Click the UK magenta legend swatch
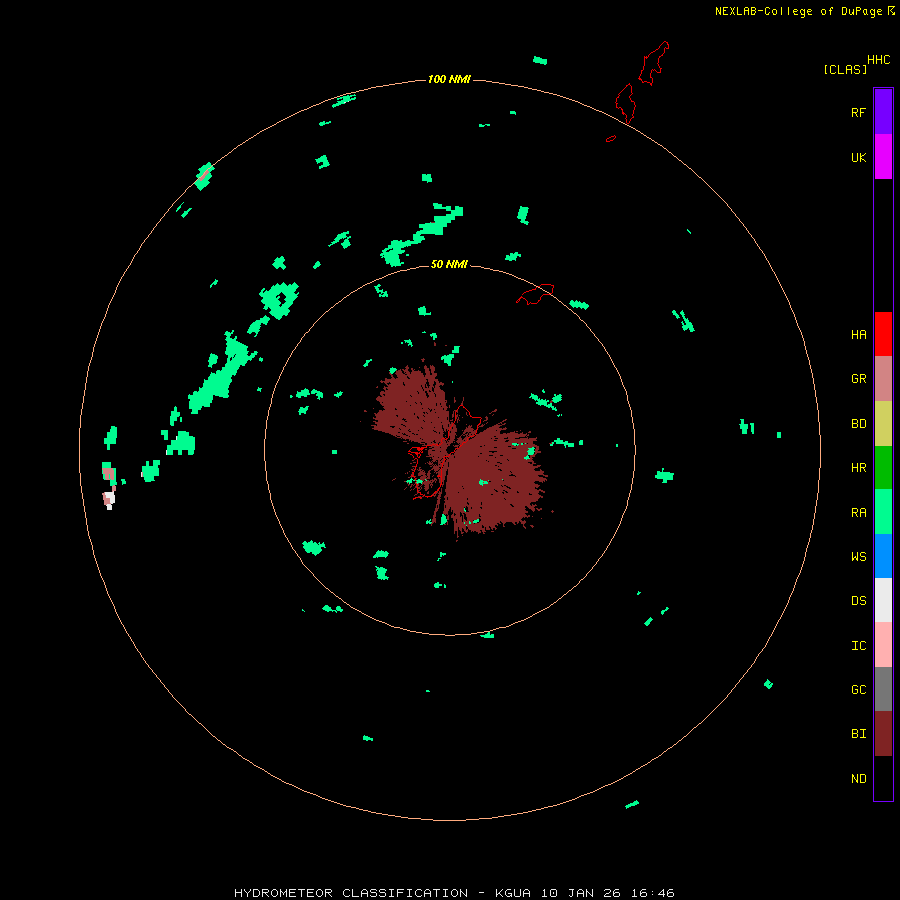 [883, 157]
